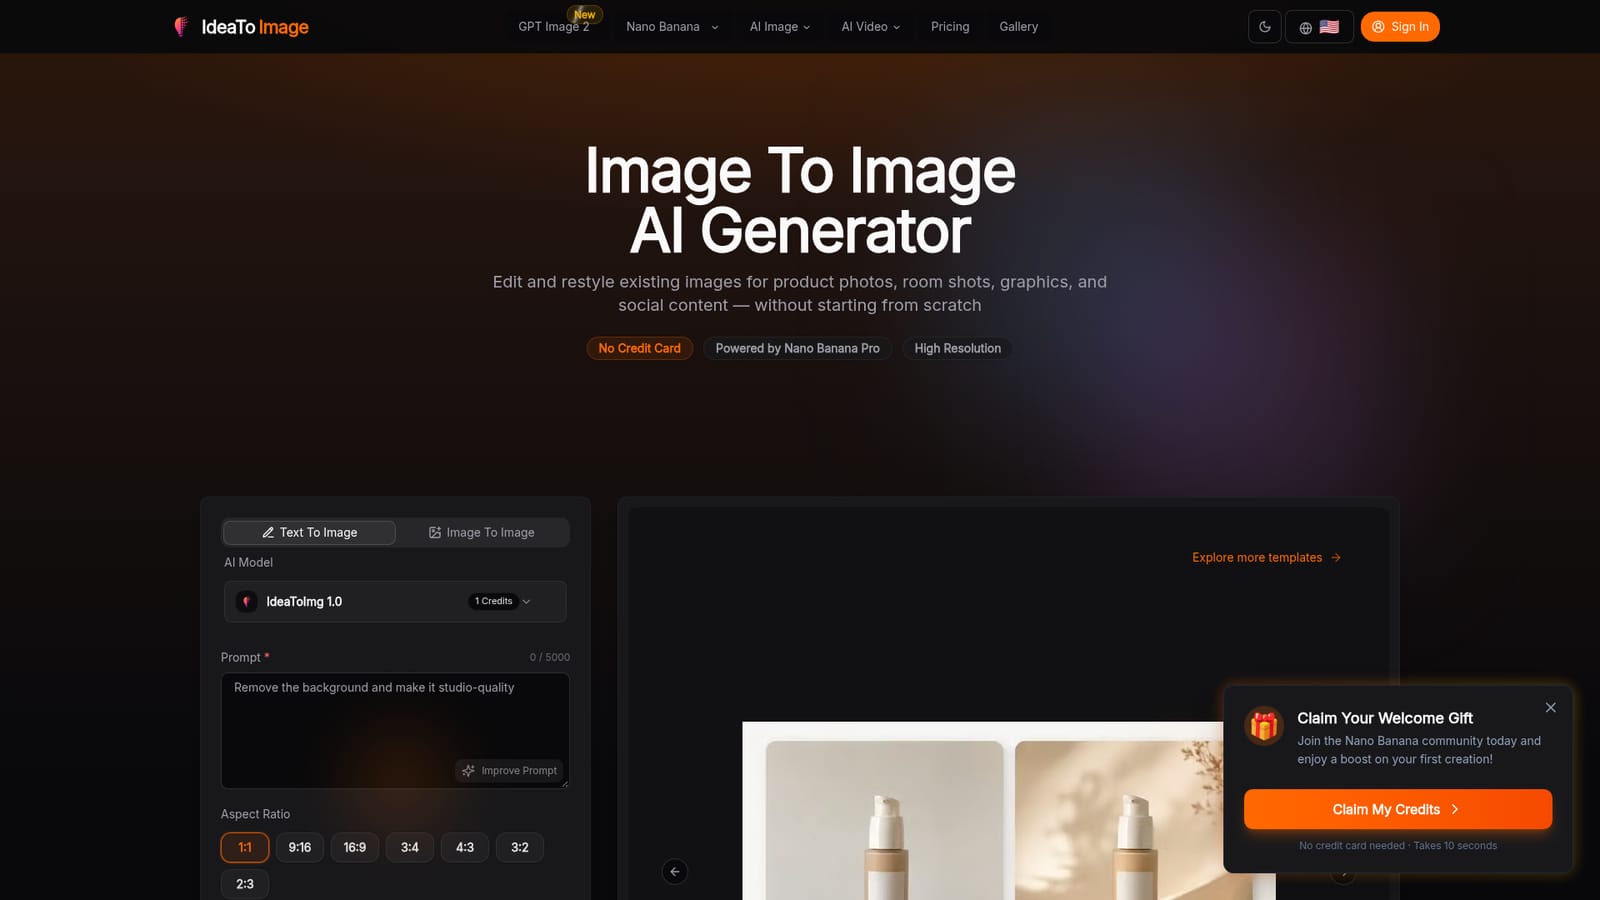The height and width of the screenshot is (900, 1600).
Task: Expand the AI Image menu
Action: point(780,27)
